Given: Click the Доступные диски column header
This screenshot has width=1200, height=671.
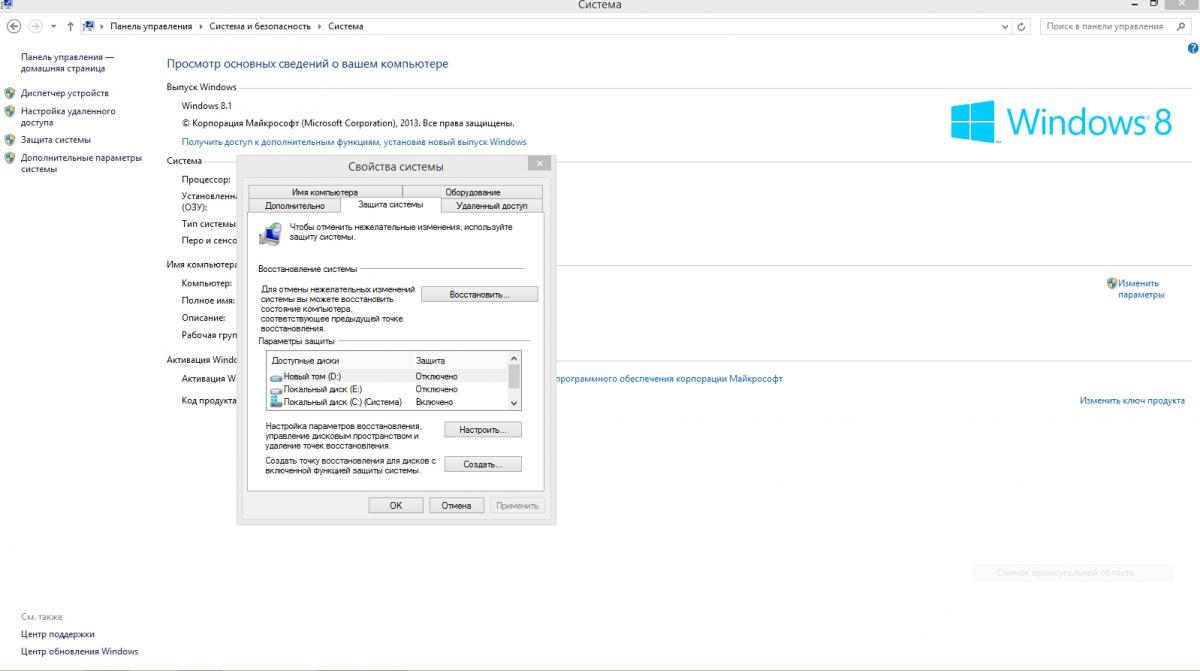Looking at the screenshot, I should pos(306,360).
